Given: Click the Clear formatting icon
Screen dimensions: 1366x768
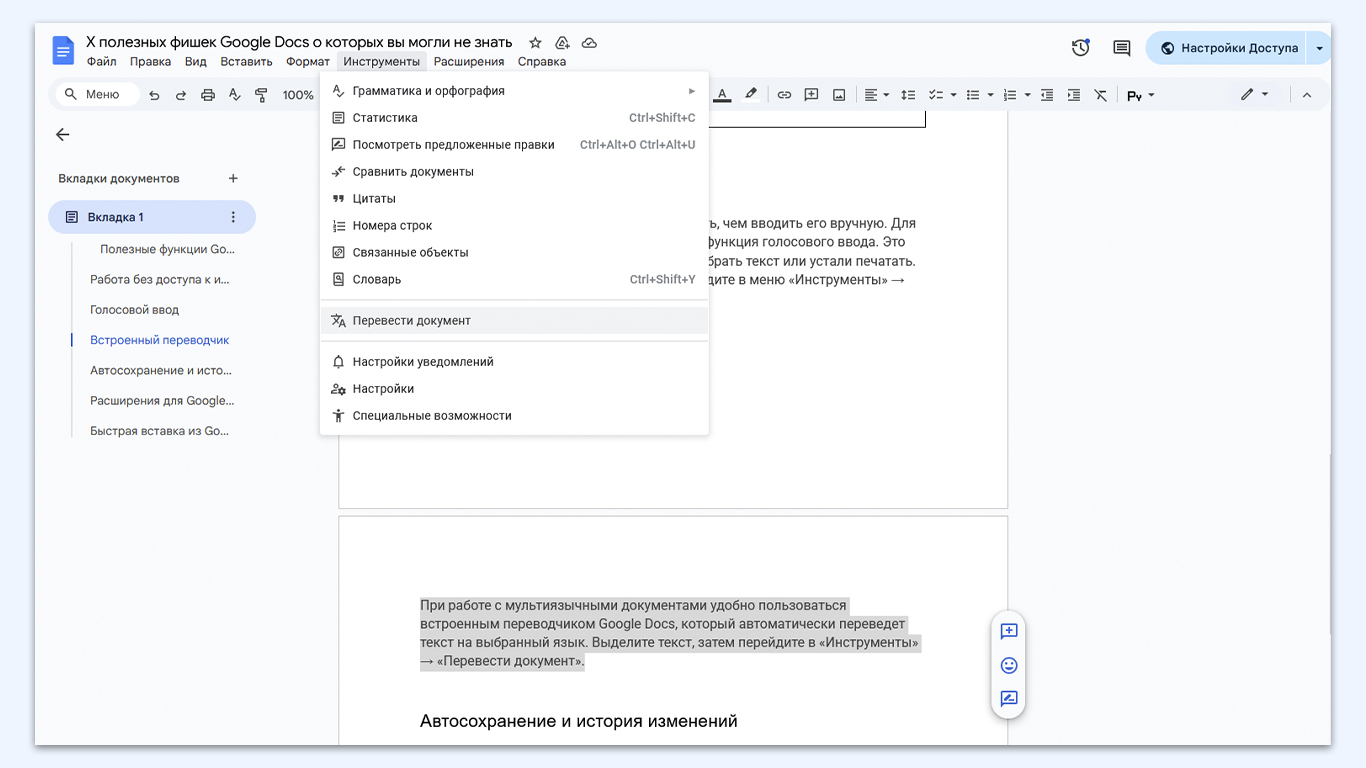Looking at the screenshot, I should (1101, 95).
